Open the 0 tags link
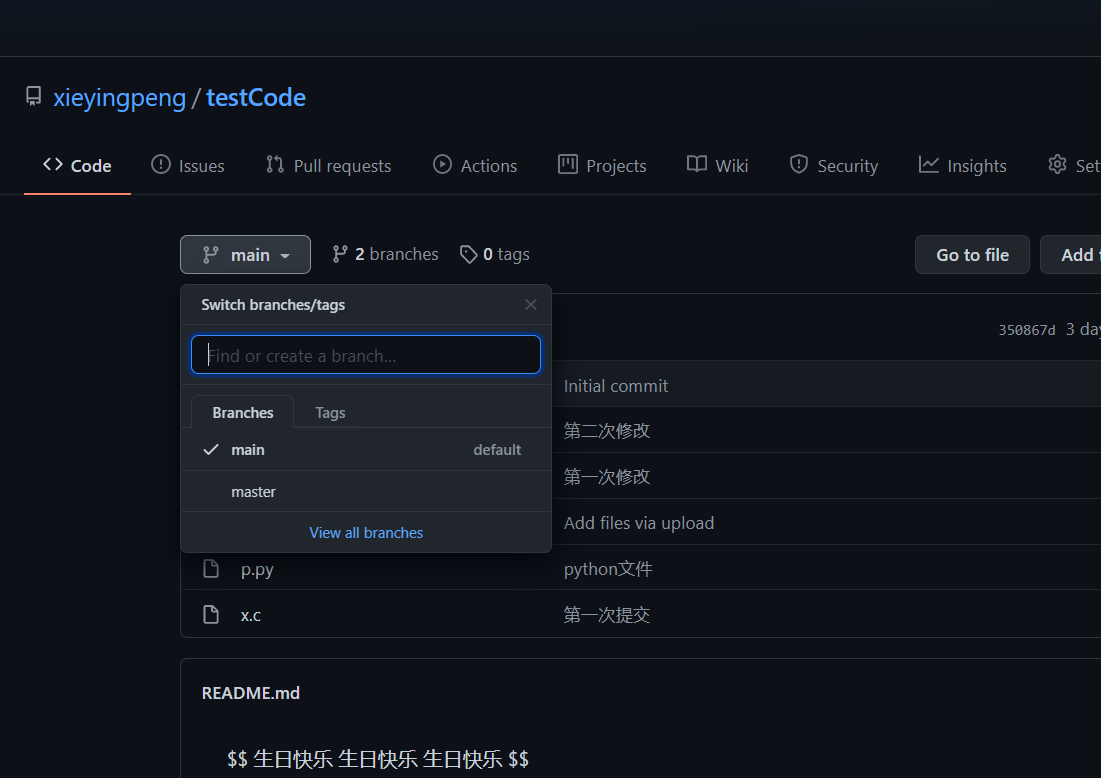1101x778 pixels. [x=494, y=254]
